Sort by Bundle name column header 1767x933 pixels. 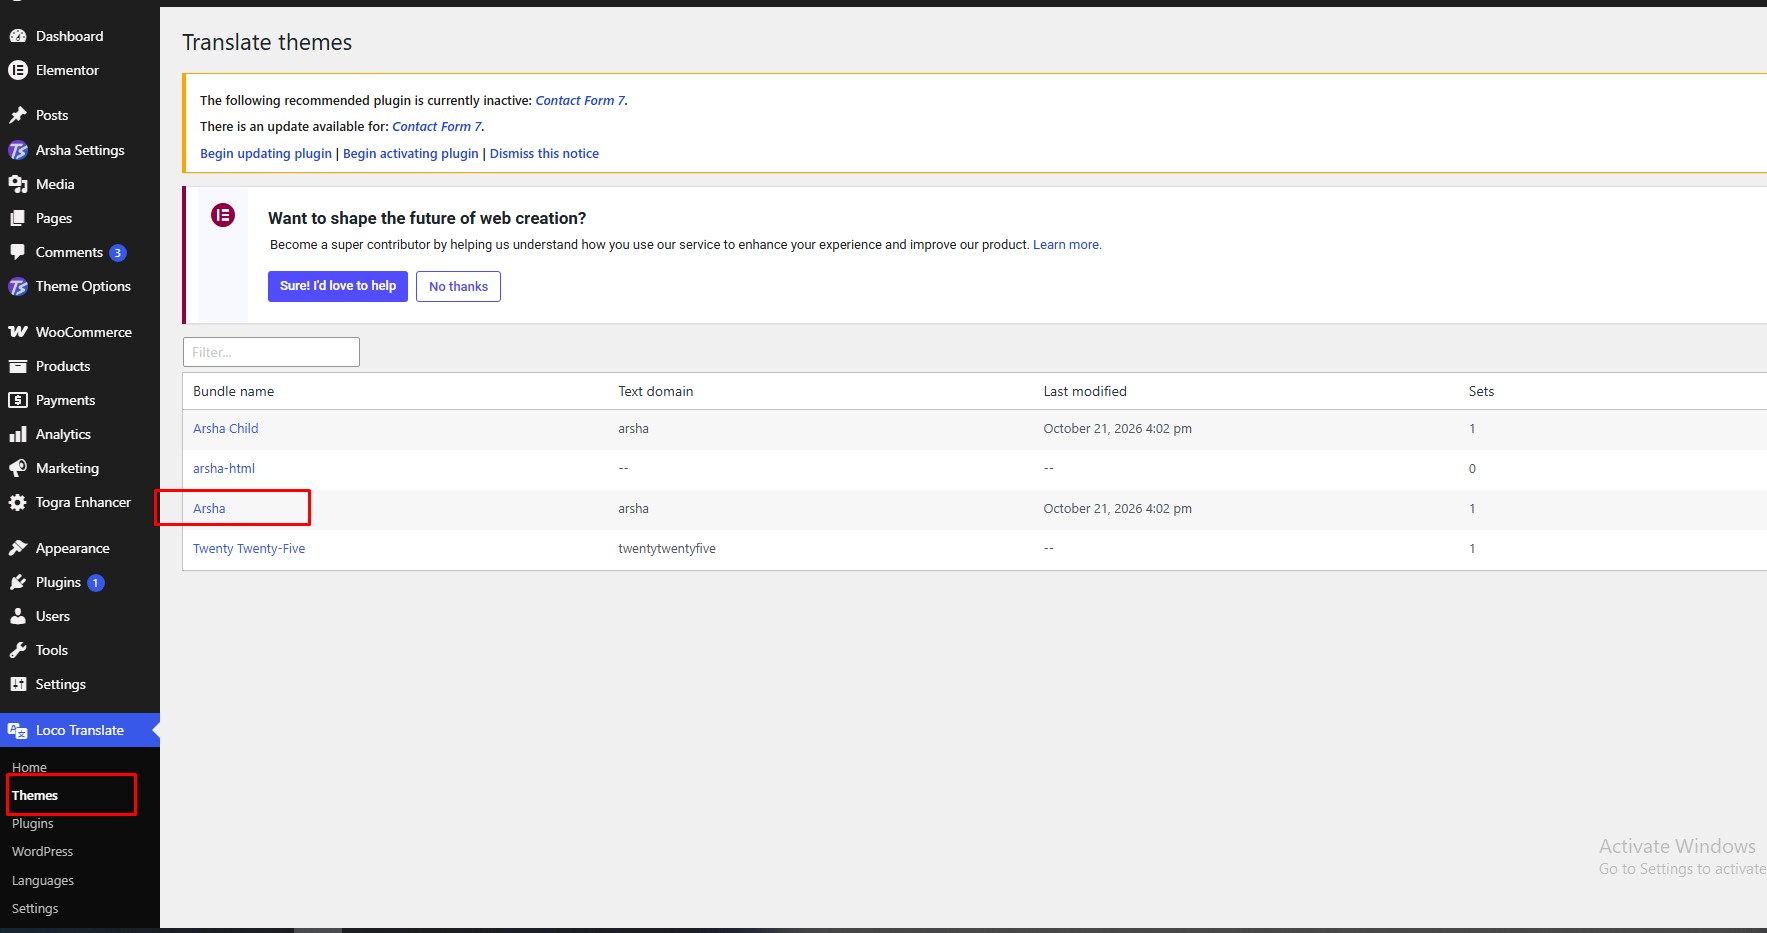coord(233,391)
